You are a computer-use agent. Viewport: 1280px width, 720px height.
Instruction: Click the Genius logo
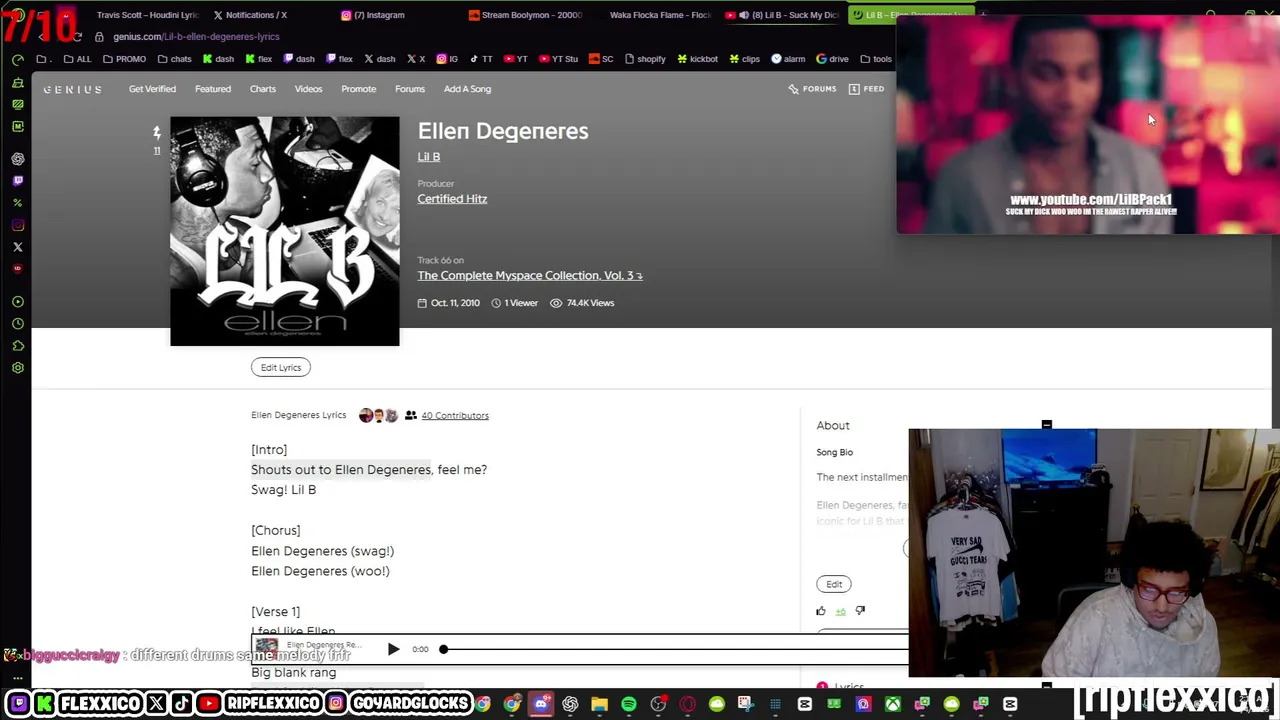[x=72, y=89]
